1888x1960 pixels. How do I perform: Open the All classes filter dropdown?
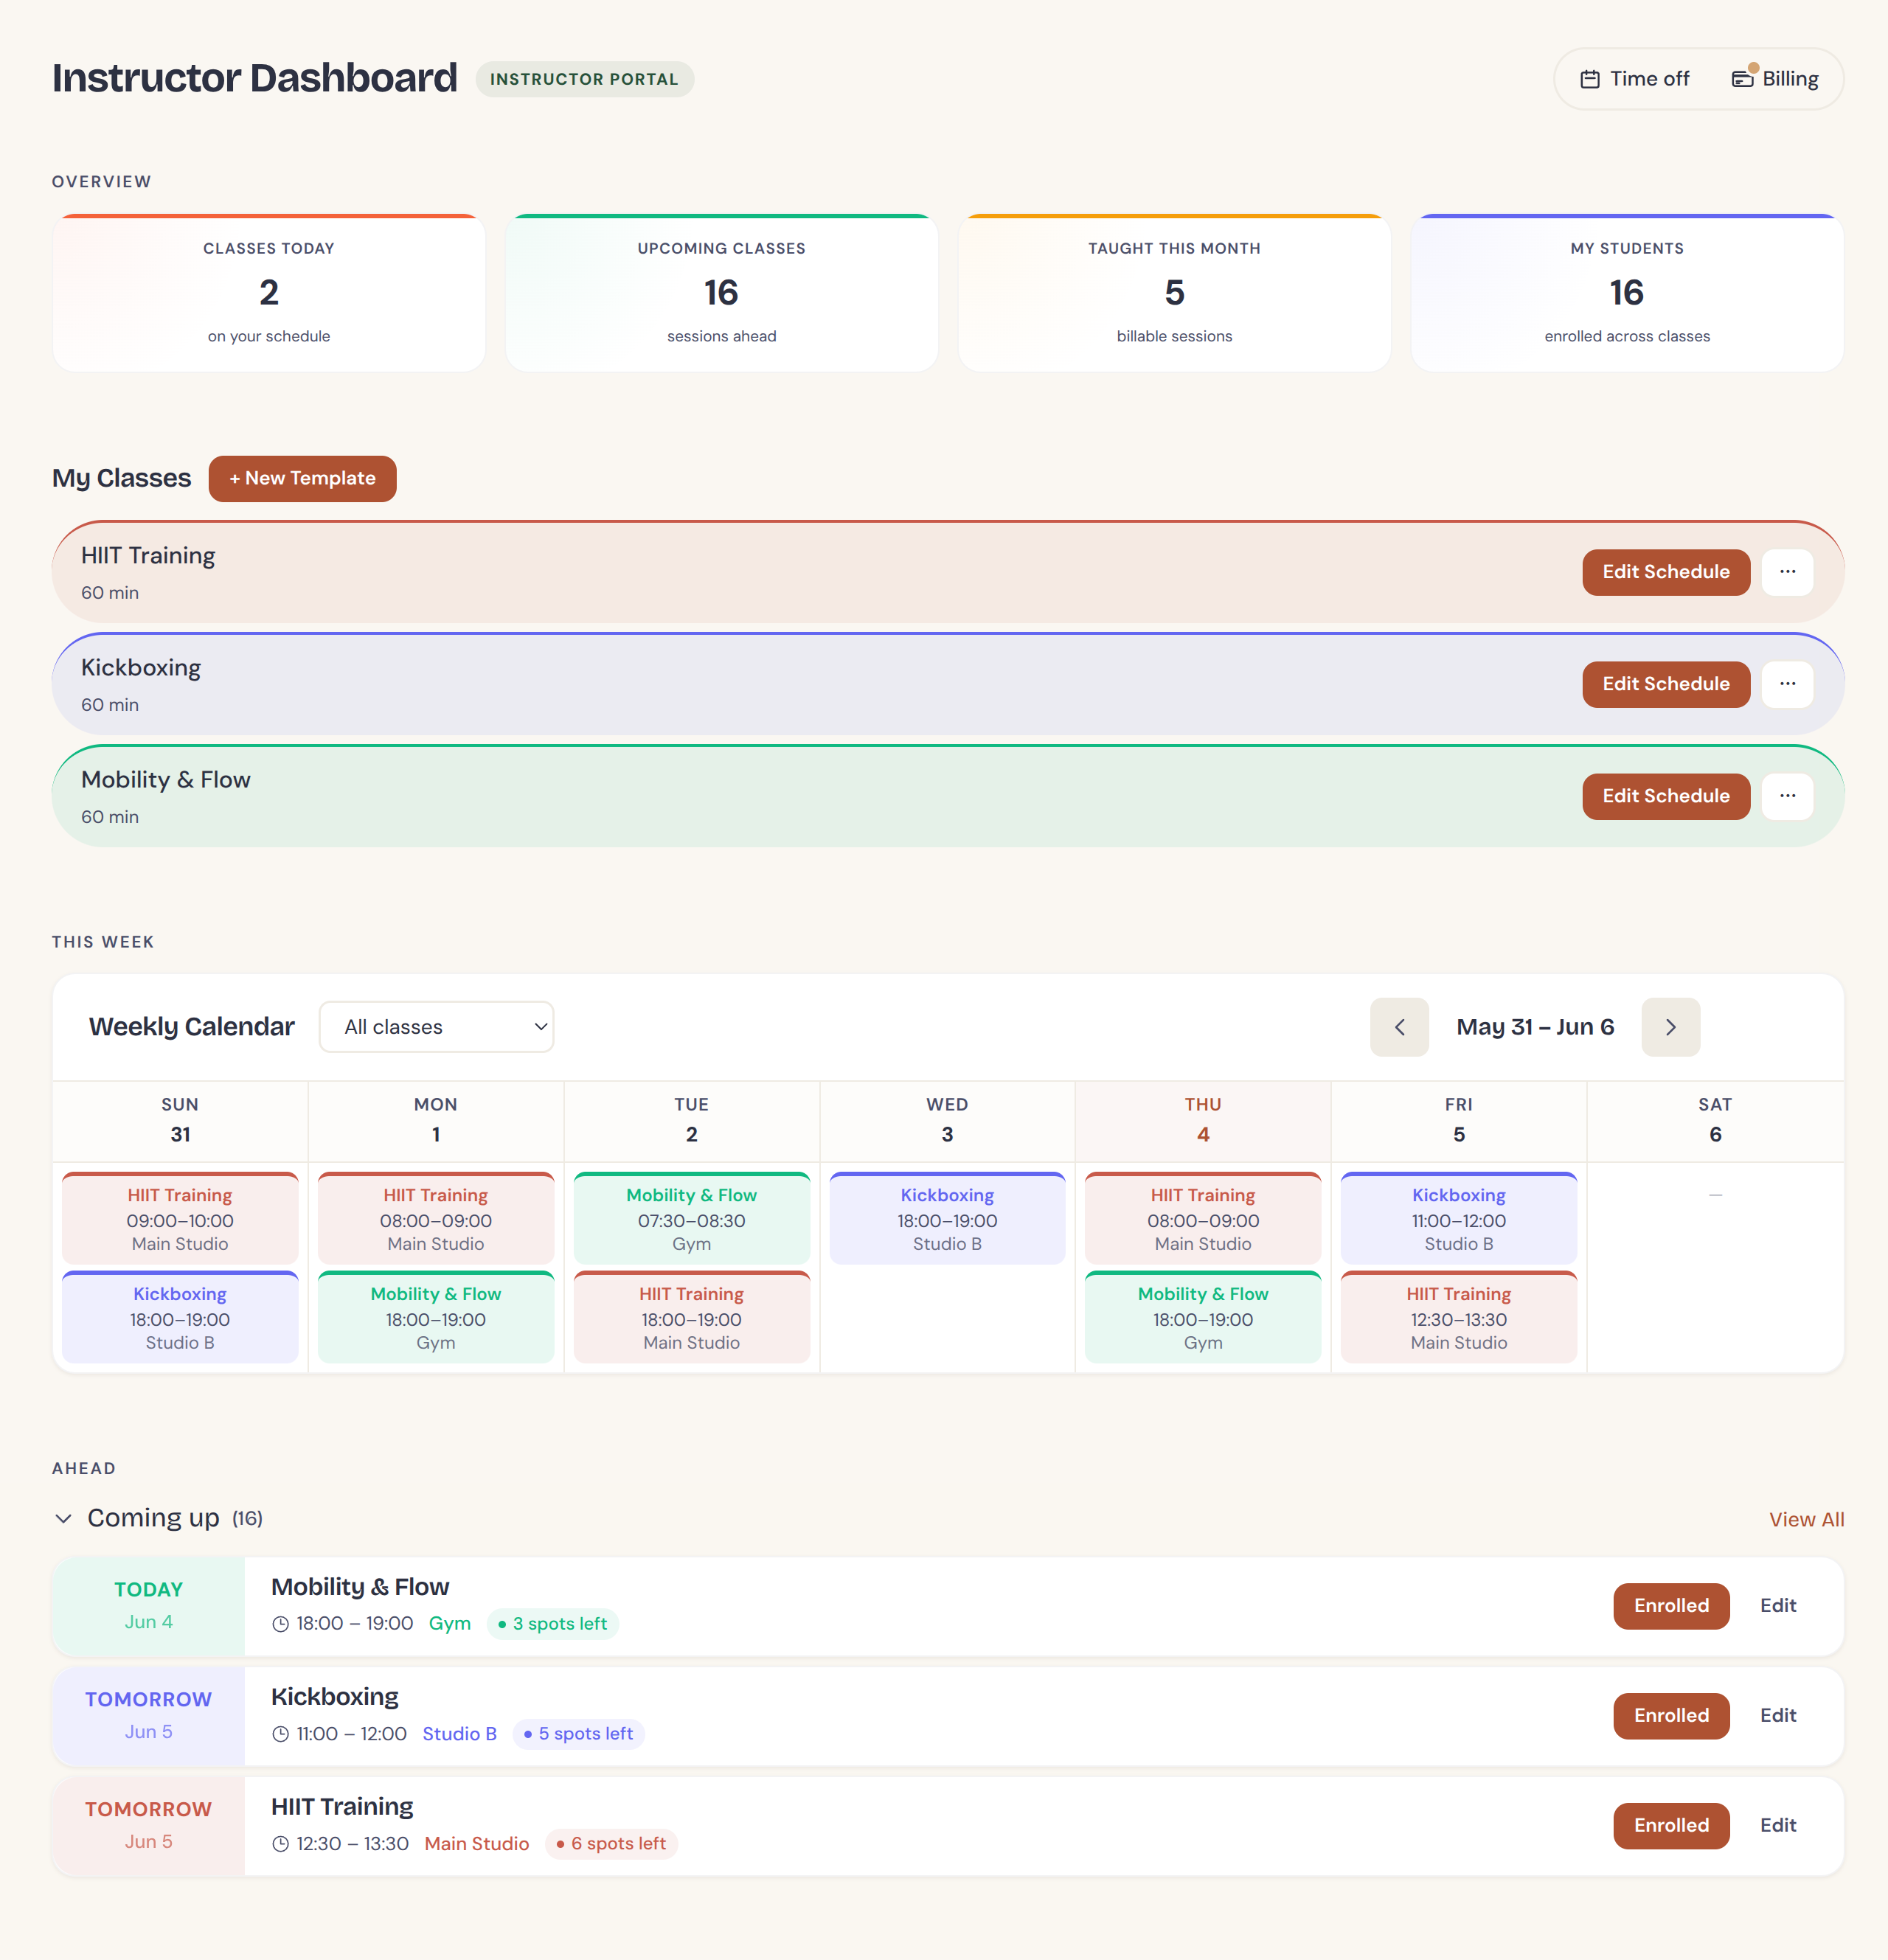pyautogui.click(x=436, y=1027)
